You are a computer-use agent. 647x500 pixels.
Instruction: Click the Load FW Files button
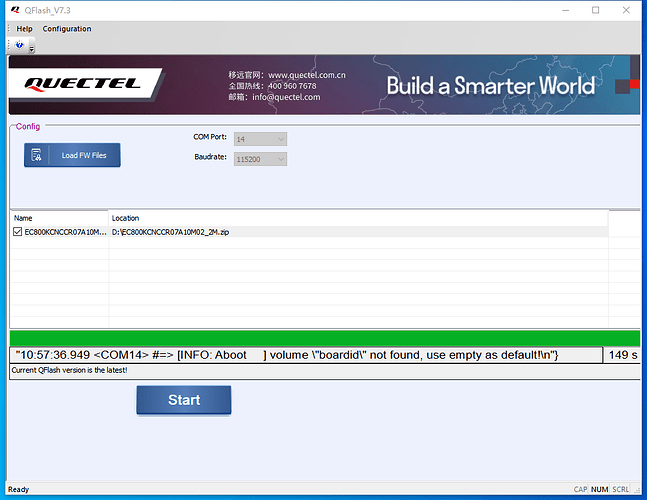pyautogui.click(x=72, y=155)
